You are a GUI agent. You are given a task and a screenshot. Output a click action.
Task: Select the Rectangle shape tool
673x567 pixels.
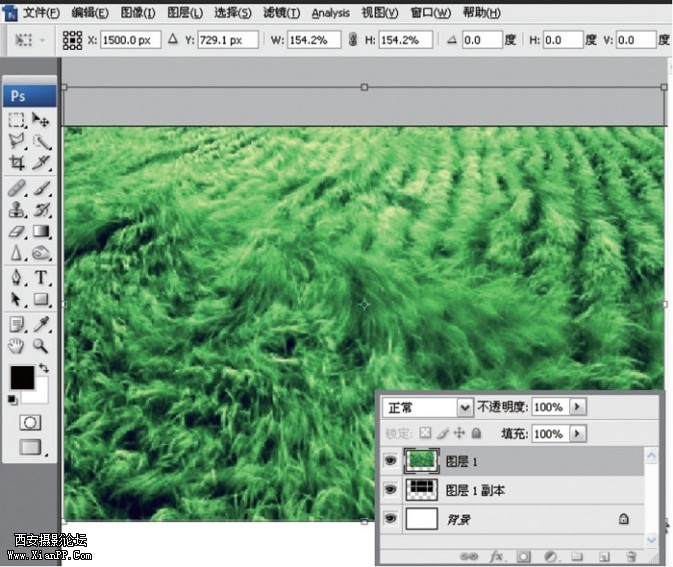tap(41, 299)
